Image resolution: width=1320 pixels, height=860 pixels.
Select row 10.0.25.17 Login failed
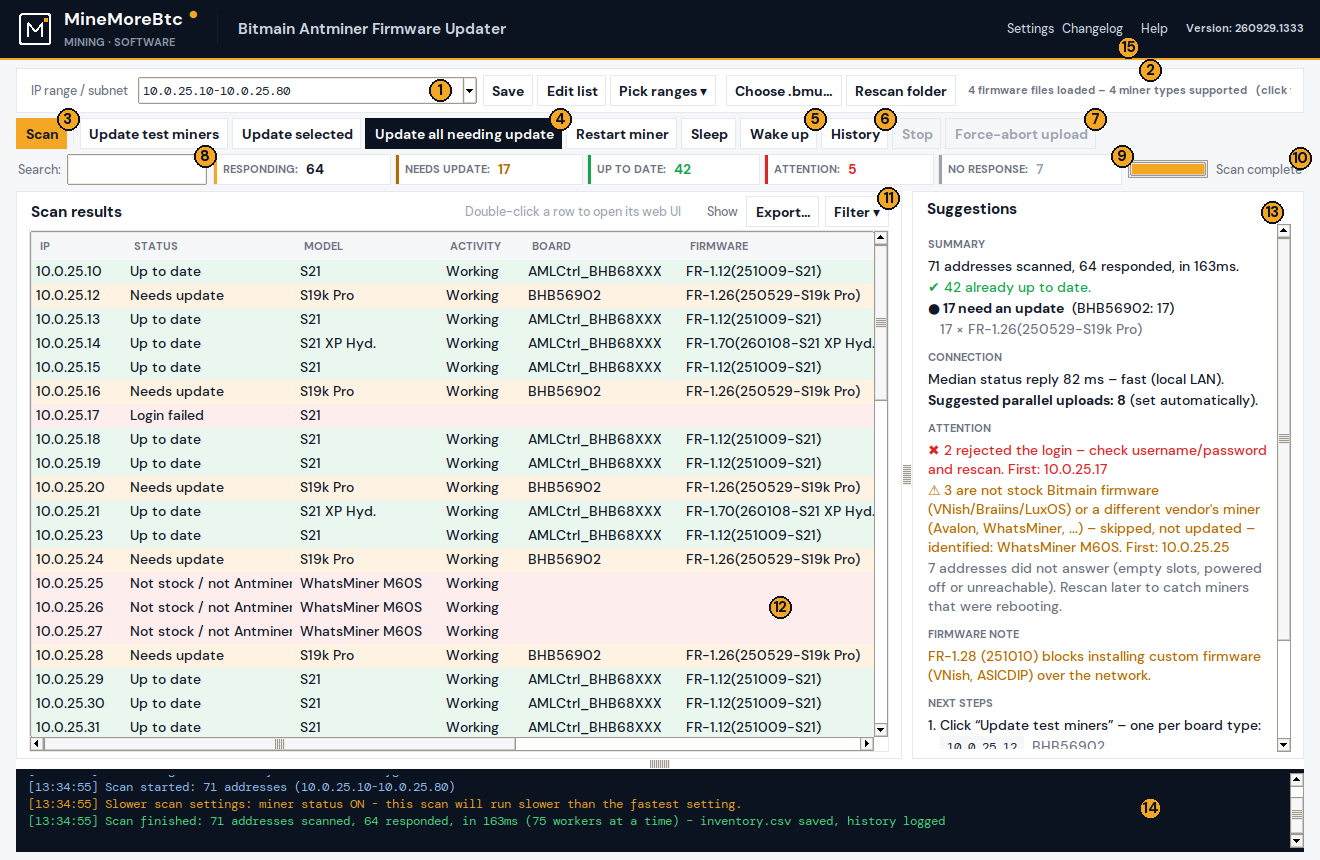click(452, 415)
